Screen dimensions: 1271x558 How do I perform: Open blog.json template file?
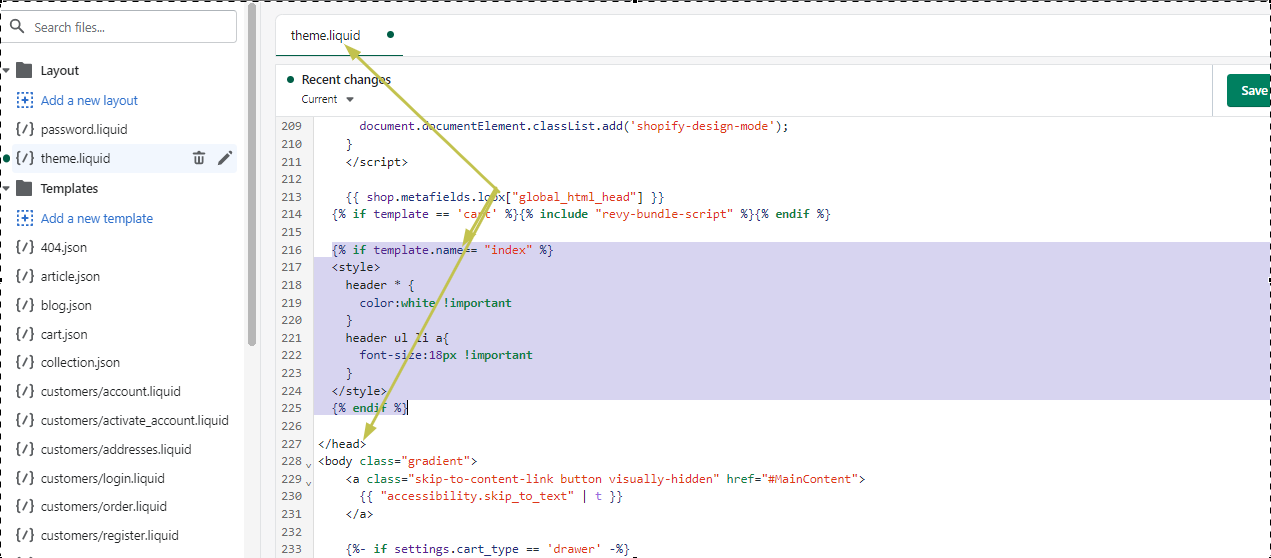point(66,305)
